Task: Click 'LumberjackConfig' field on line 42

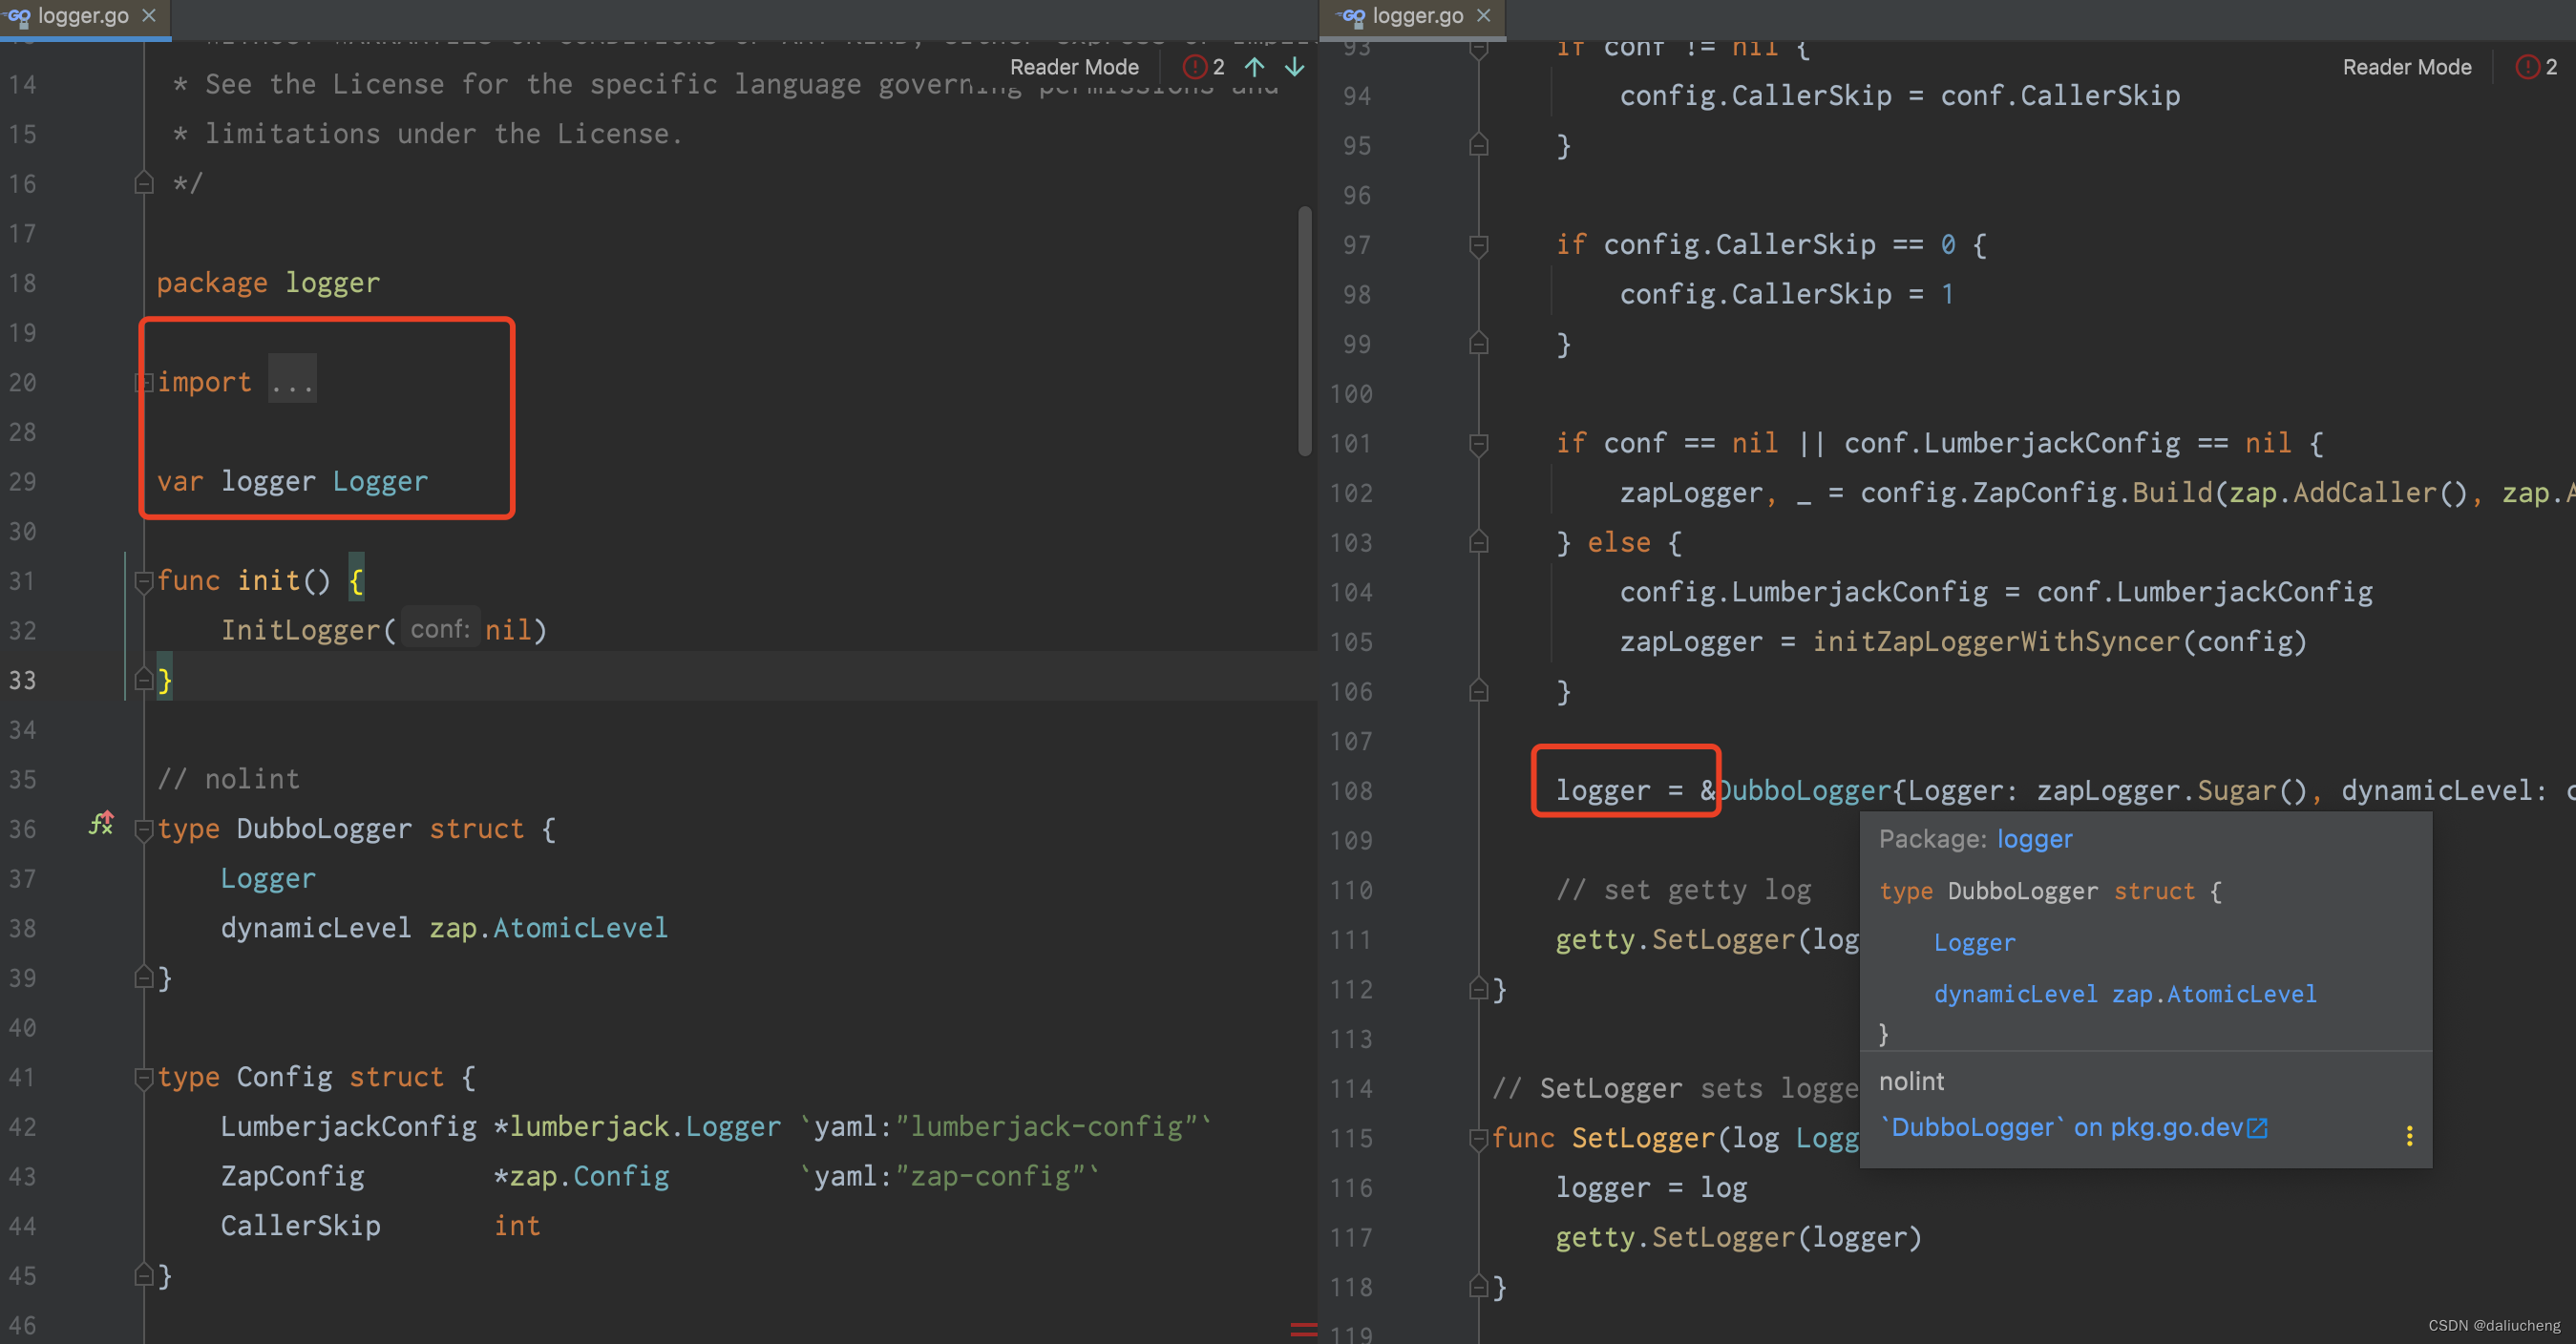Action: click(349, 1126)
